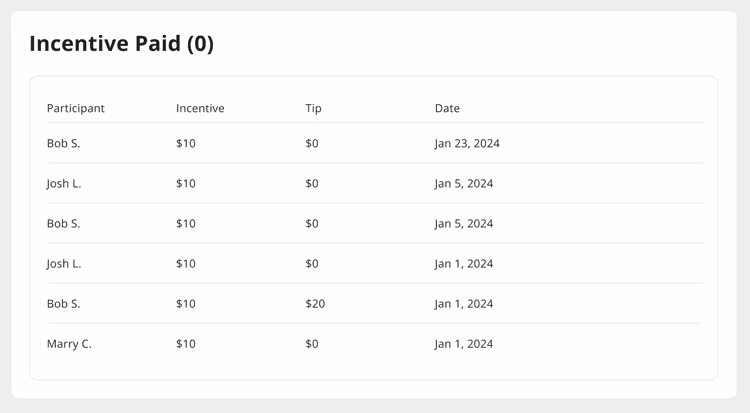This screenshot has width=750, height=413.
Task: Click the Incentive column header
Action: [x=200, y=109]
